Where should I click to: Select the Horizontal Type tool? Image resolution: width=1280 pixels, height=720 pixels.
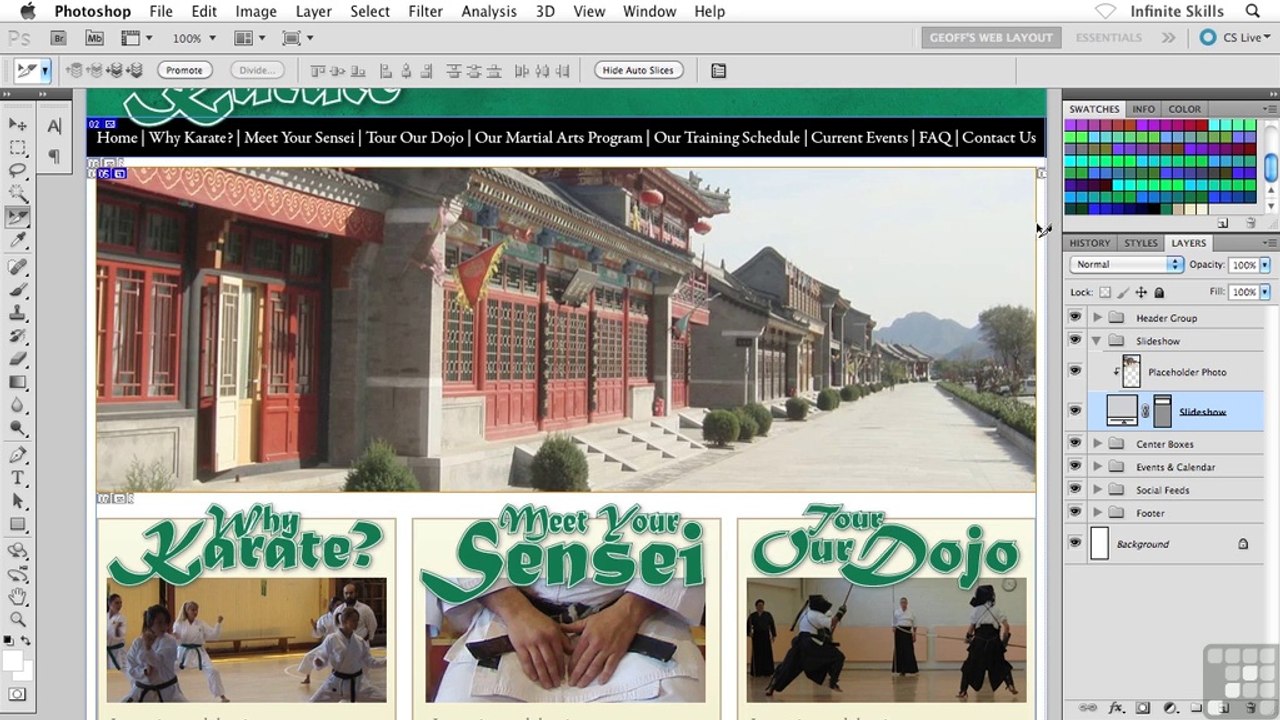click(18, 478)
